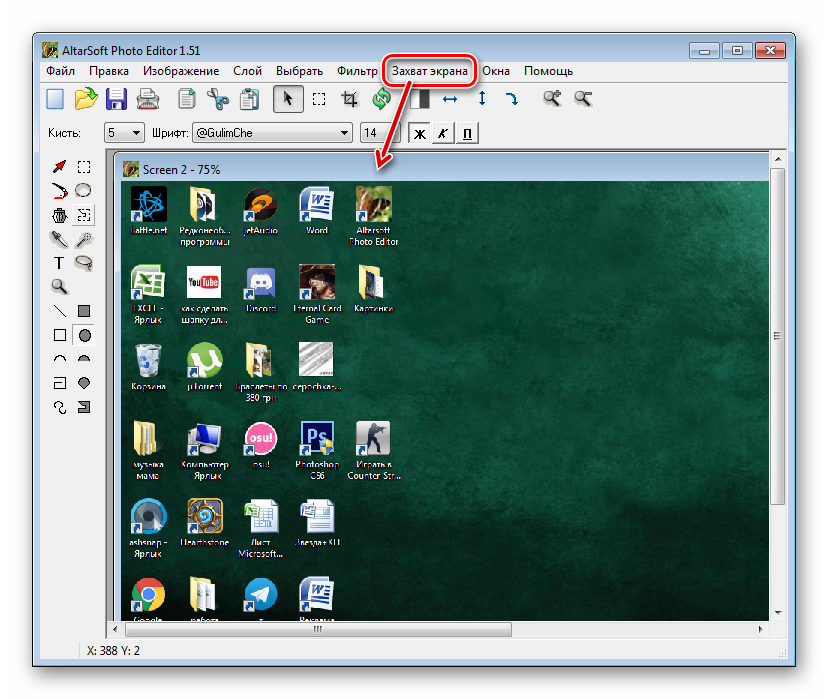Toggle bold Ж formatting
Screen dimensions: 828x699
(x=419, y=134)
